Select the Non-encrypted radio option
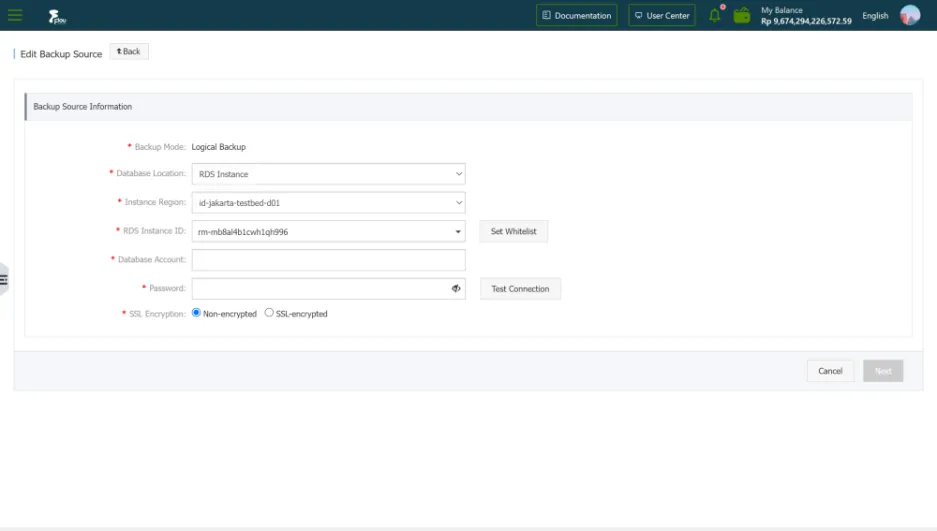The width and height of the screenshot is (937, 531). [196, 312]
